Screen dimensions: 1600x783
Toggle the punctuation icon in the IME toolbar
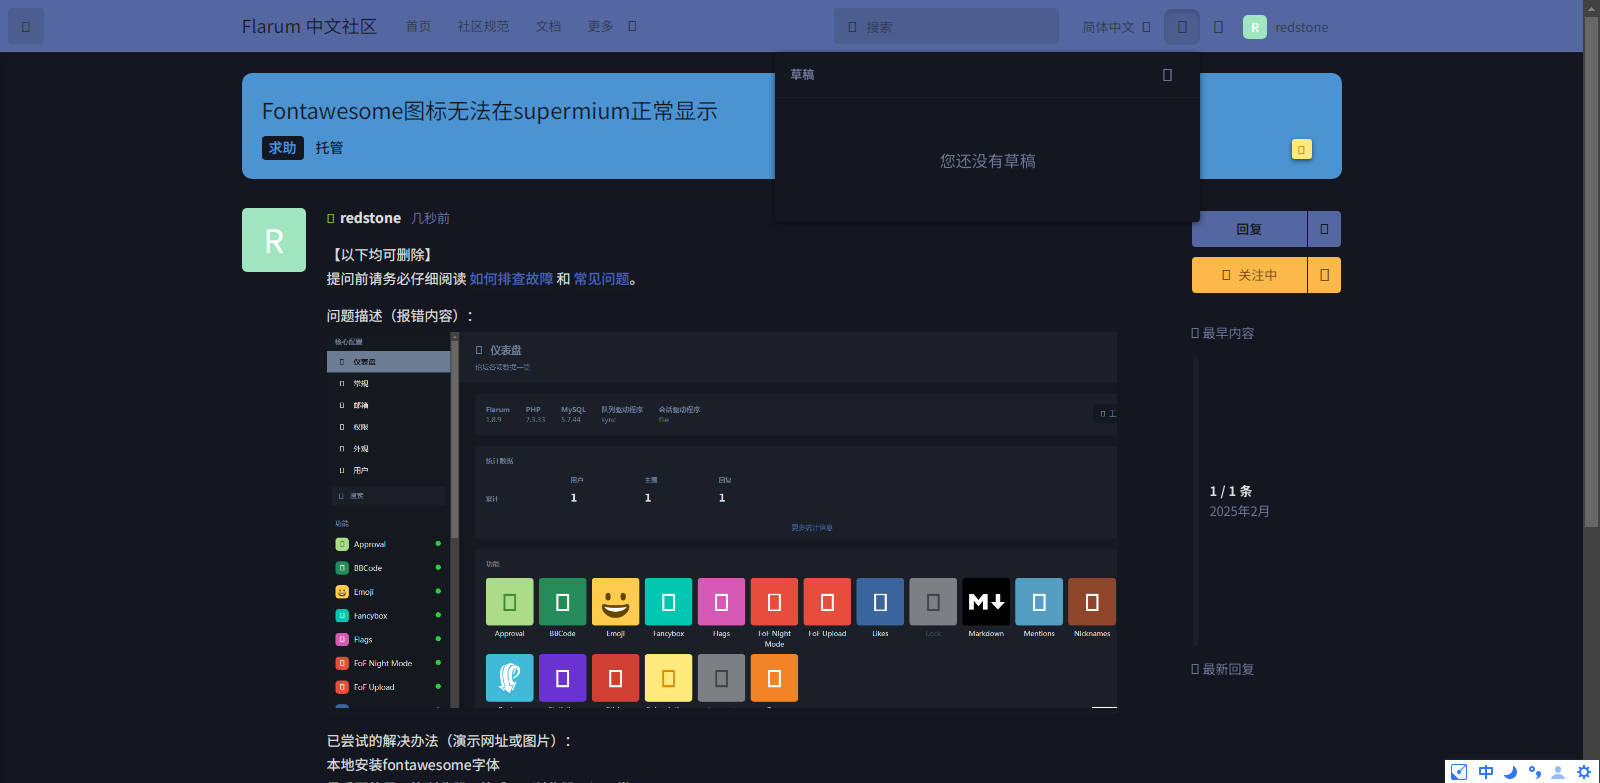tap(1534, 772)
